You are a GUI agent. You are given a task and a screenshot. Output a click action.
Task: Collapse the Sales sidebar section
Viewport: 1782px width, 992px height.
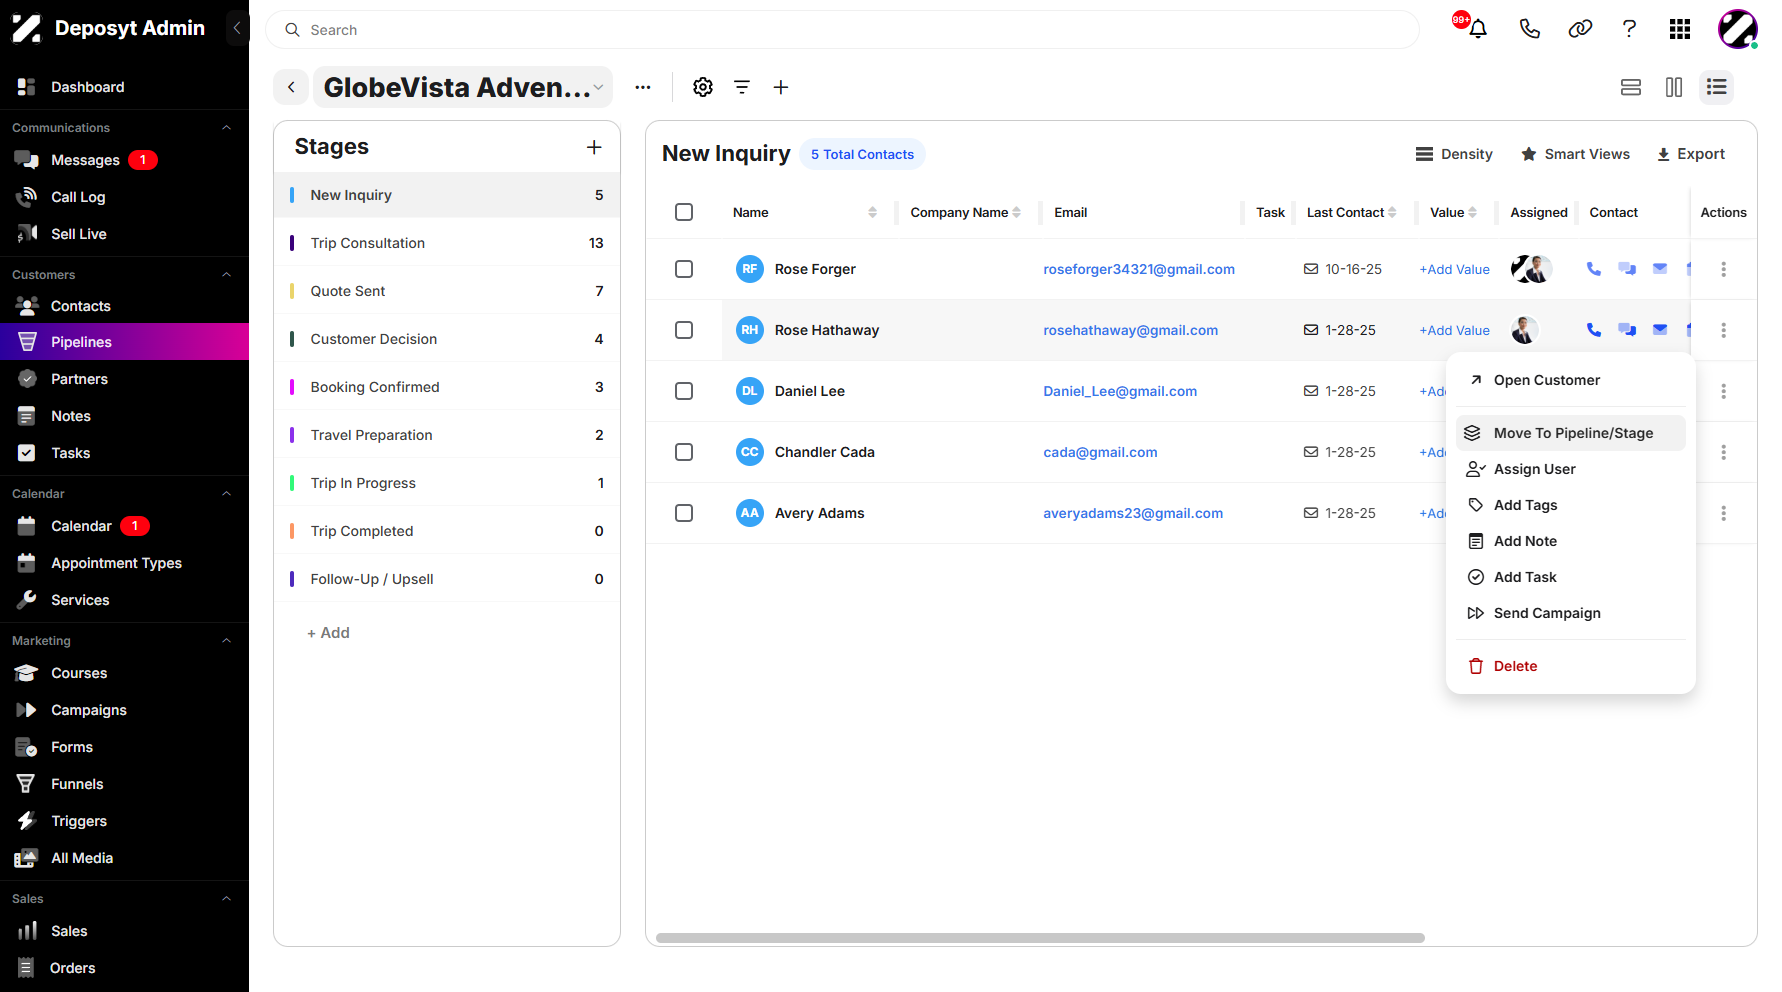pyautogui.click(x=226, y=899)
